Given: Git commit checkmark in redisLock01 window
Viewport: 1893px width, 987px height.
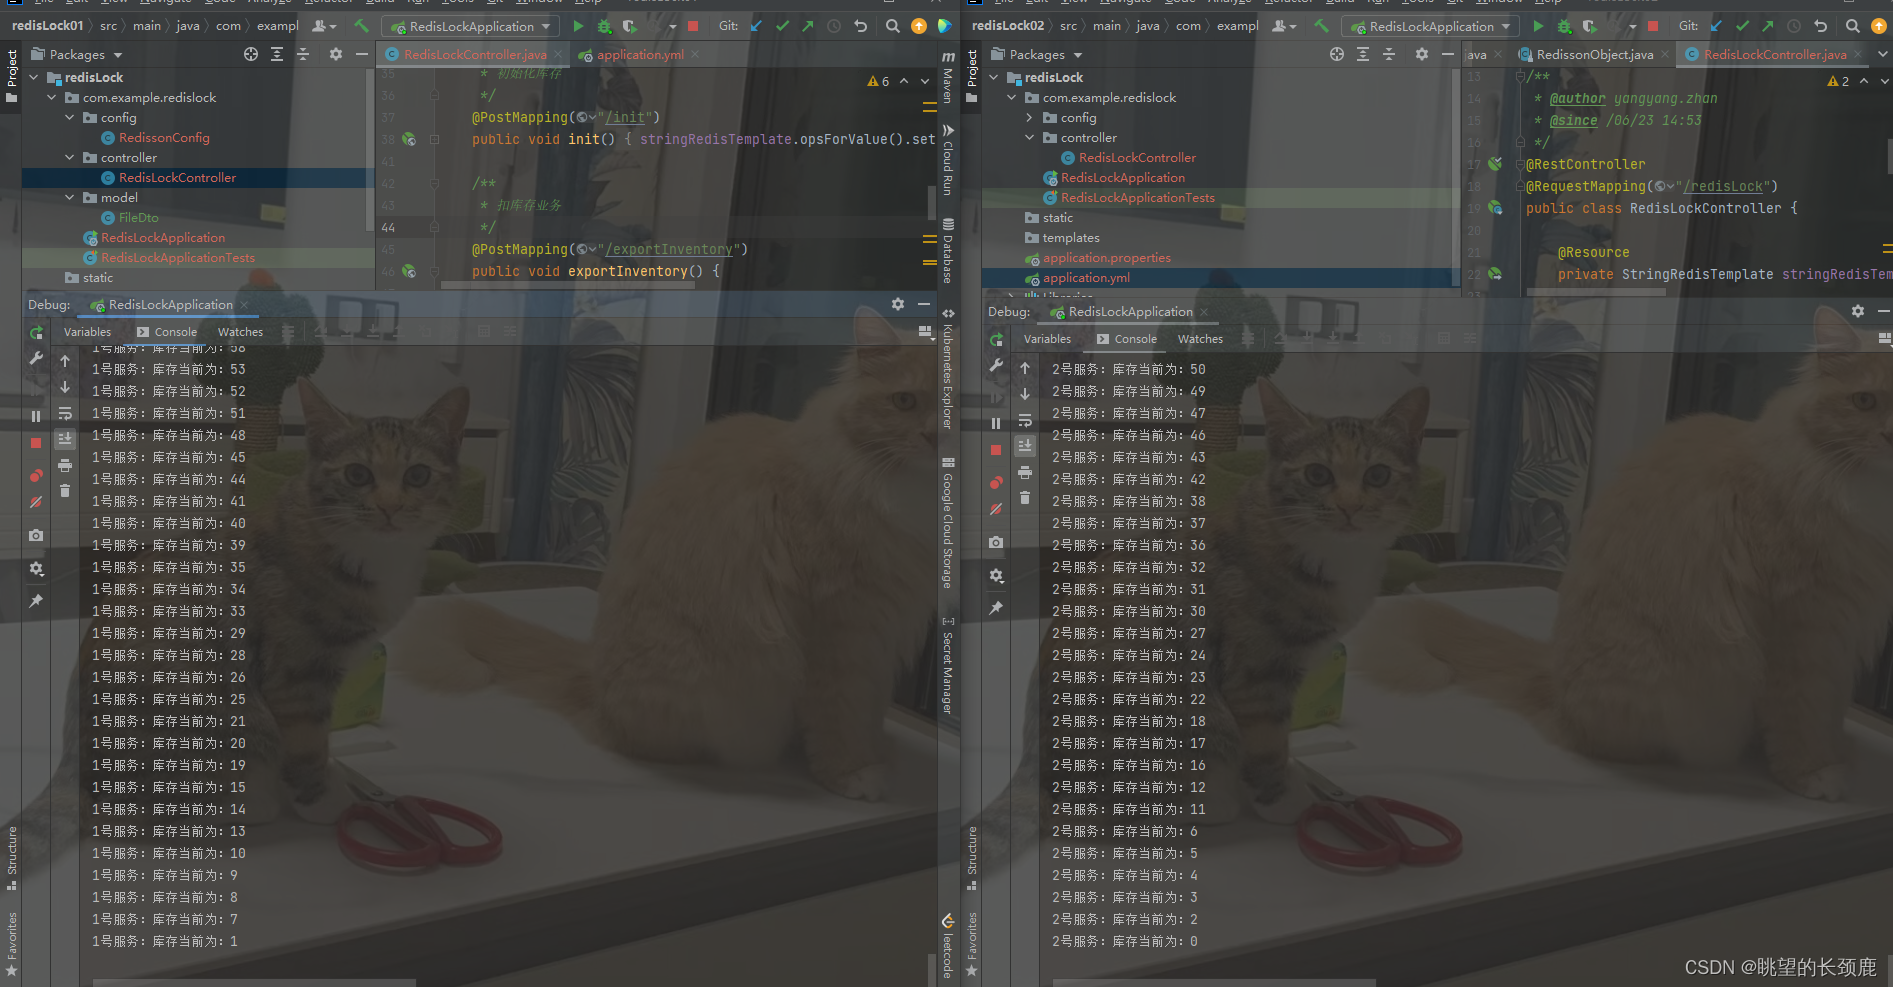Looking at the screenshot, I should click(782, 26).
